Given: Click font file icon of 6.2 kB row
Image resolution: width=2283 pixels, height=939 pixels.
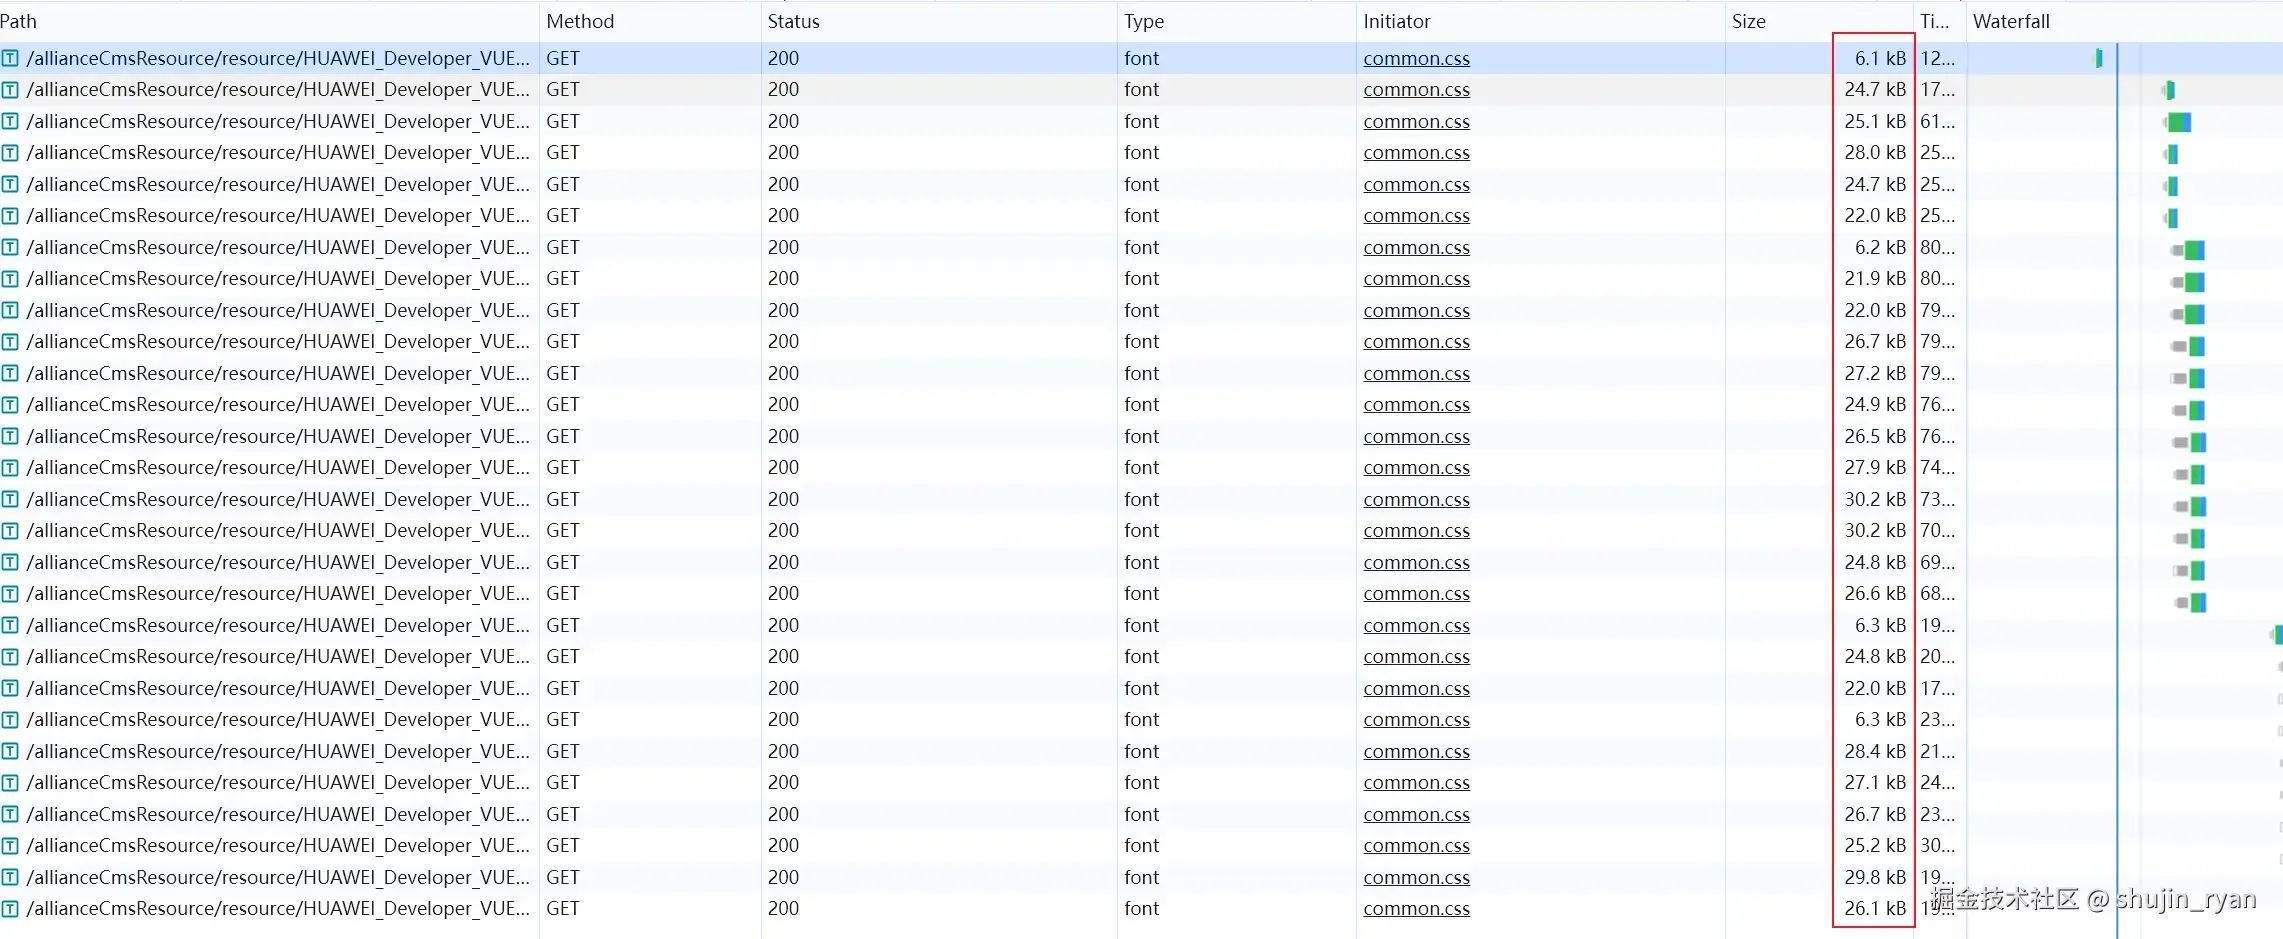Looking at the screenshot, I should tap(10, 247).
